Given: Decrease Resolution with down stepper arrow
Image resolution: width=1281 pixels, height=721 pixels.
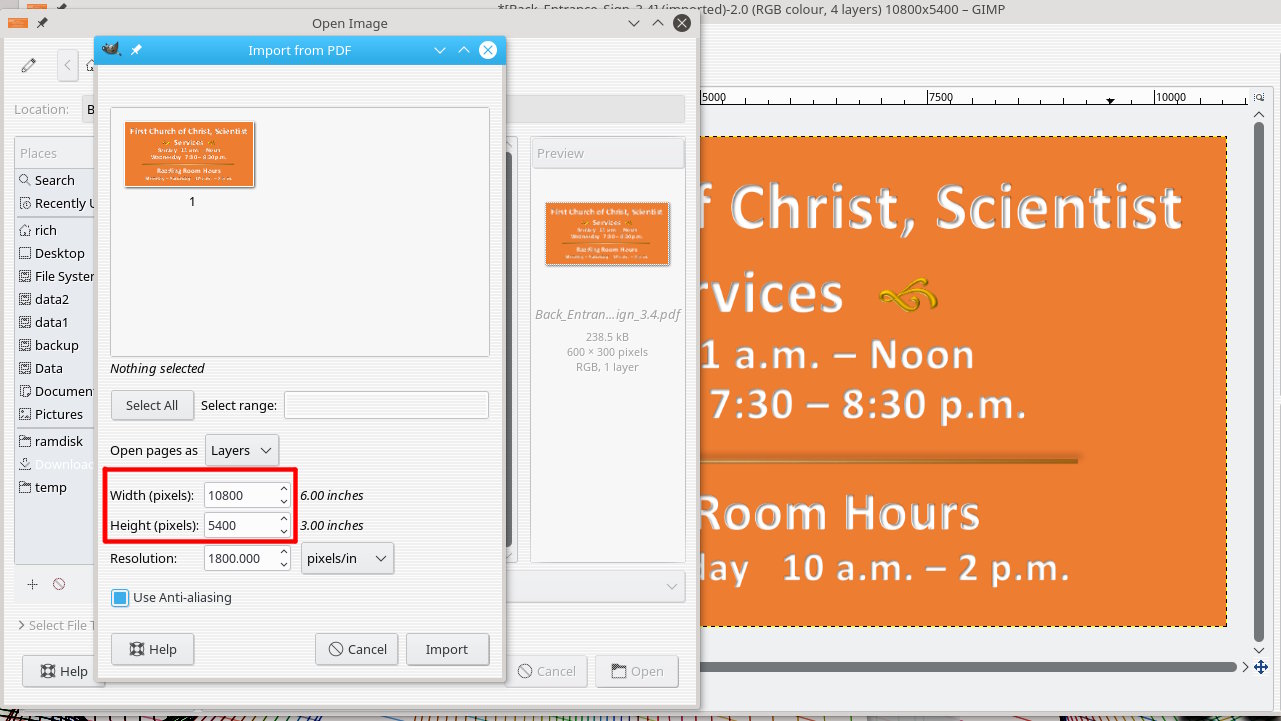Looking at the screenshot, I should point(284,564).
